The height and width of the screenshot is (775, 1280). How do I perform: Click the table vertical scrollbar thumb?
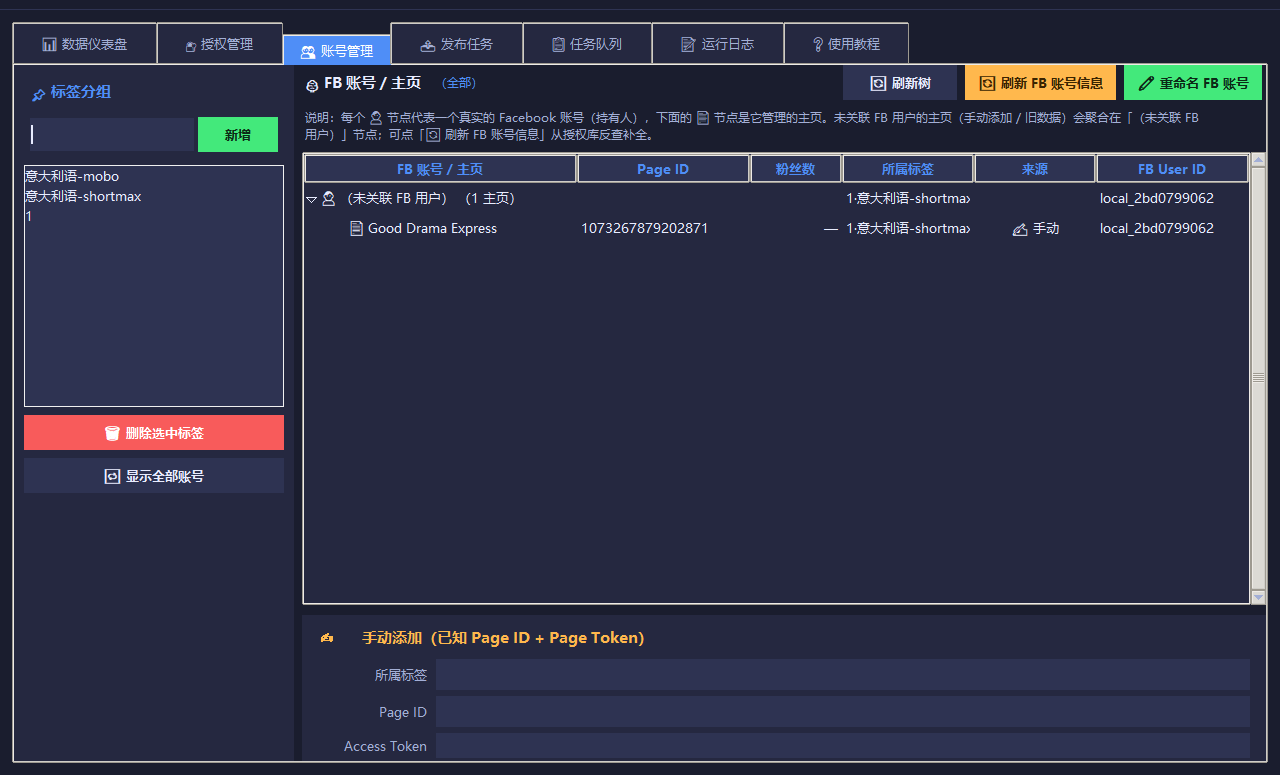pos(1258,378)
